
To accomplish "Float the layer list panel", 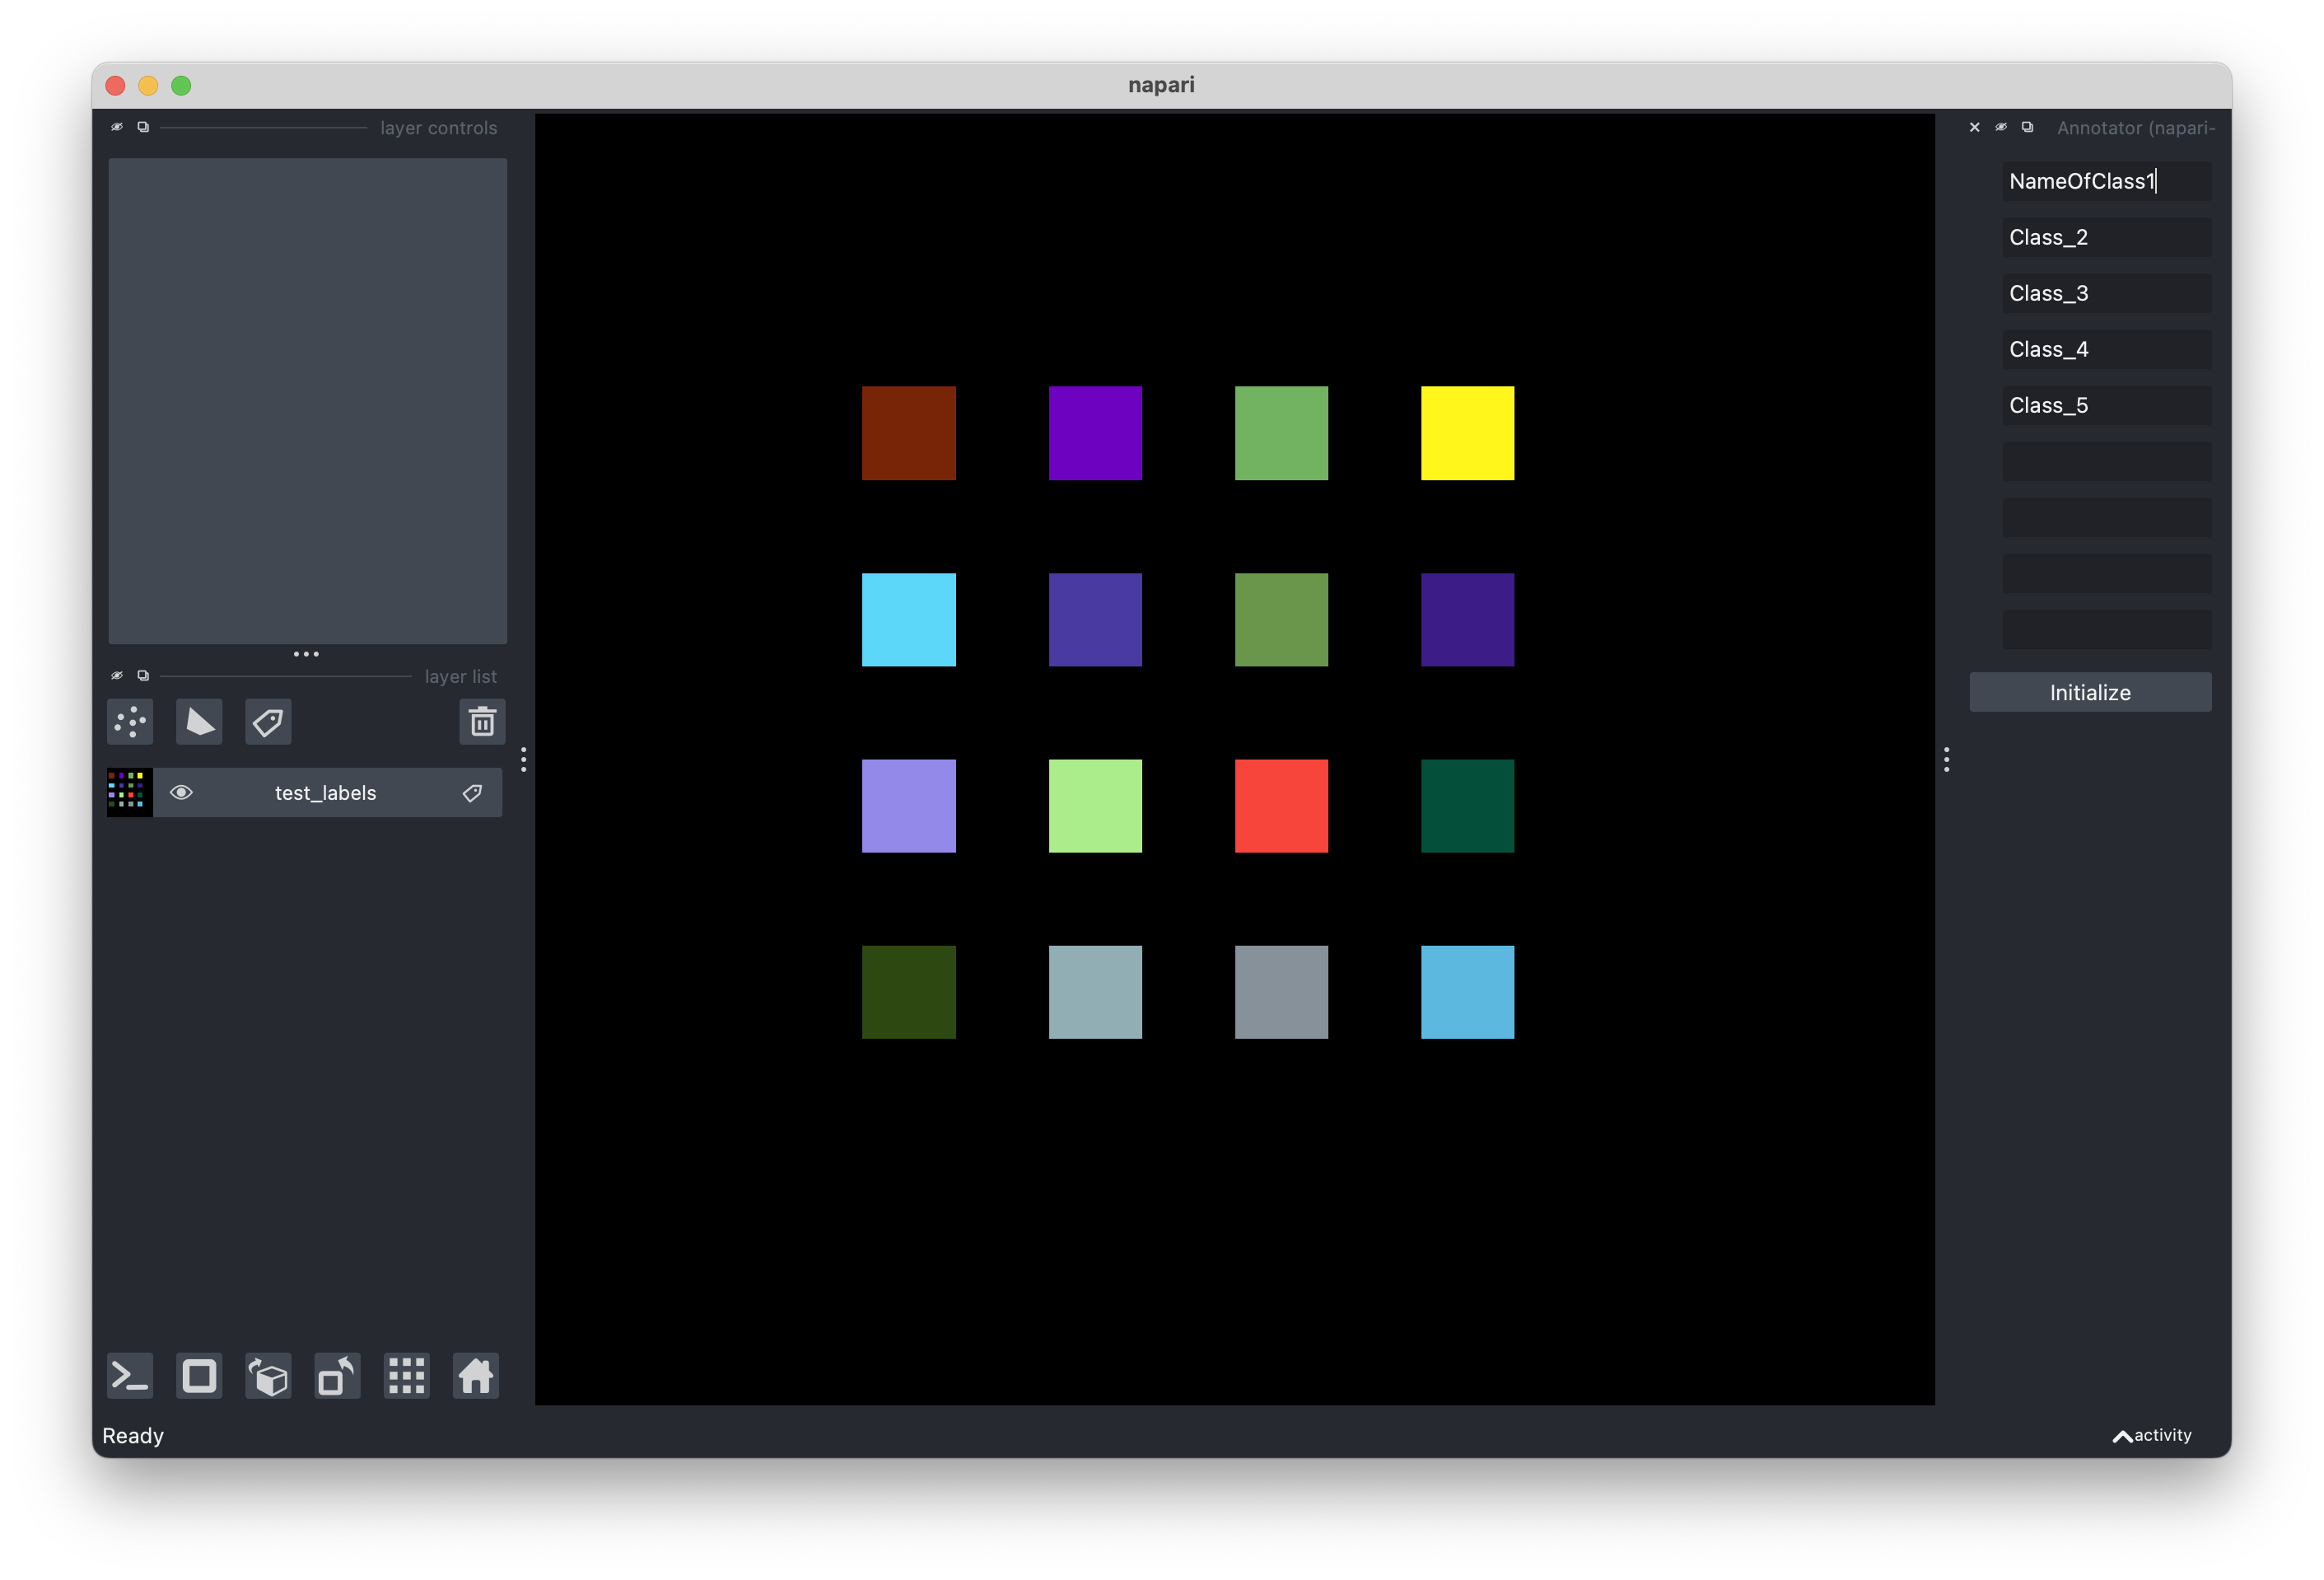I will [143, 675].
